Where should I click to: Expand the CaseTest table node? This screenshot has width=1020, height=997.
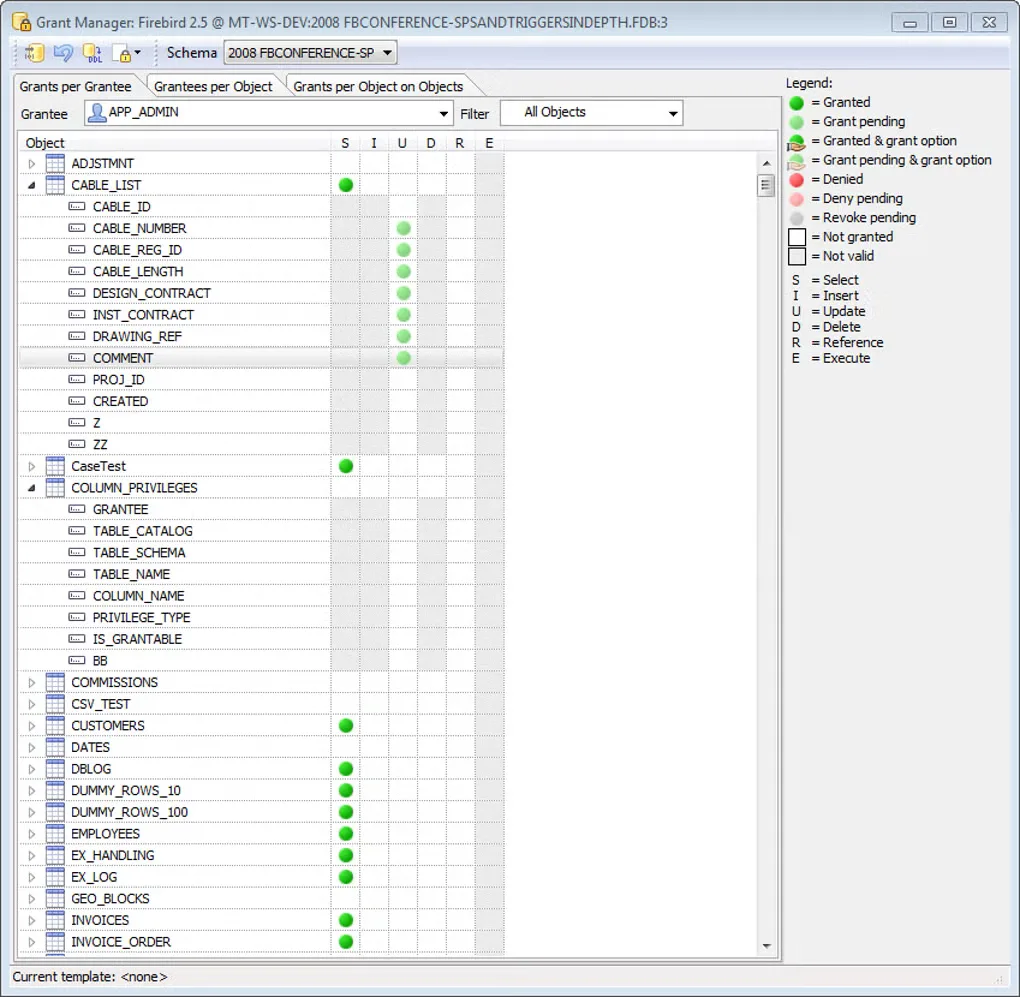[x=31, y=466]
